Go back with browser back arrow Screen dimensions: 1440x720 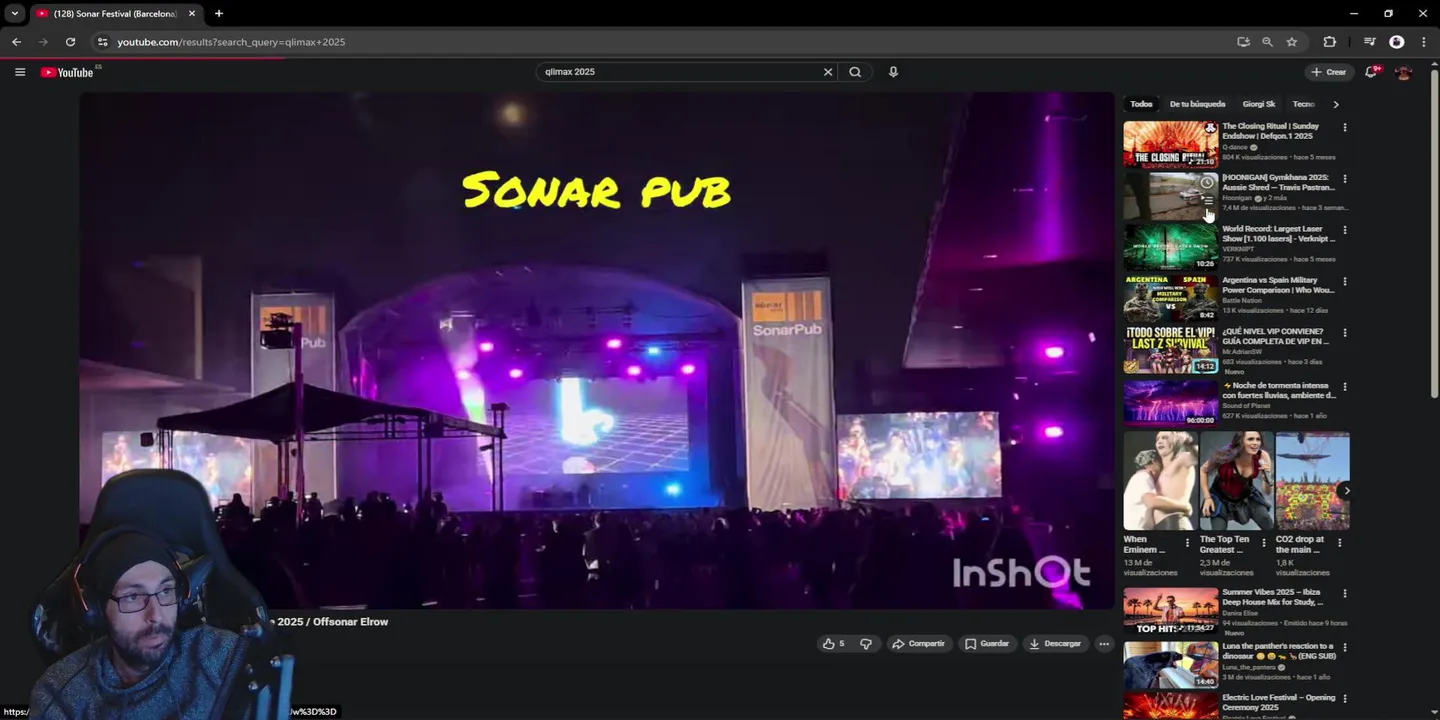[16, 42]
